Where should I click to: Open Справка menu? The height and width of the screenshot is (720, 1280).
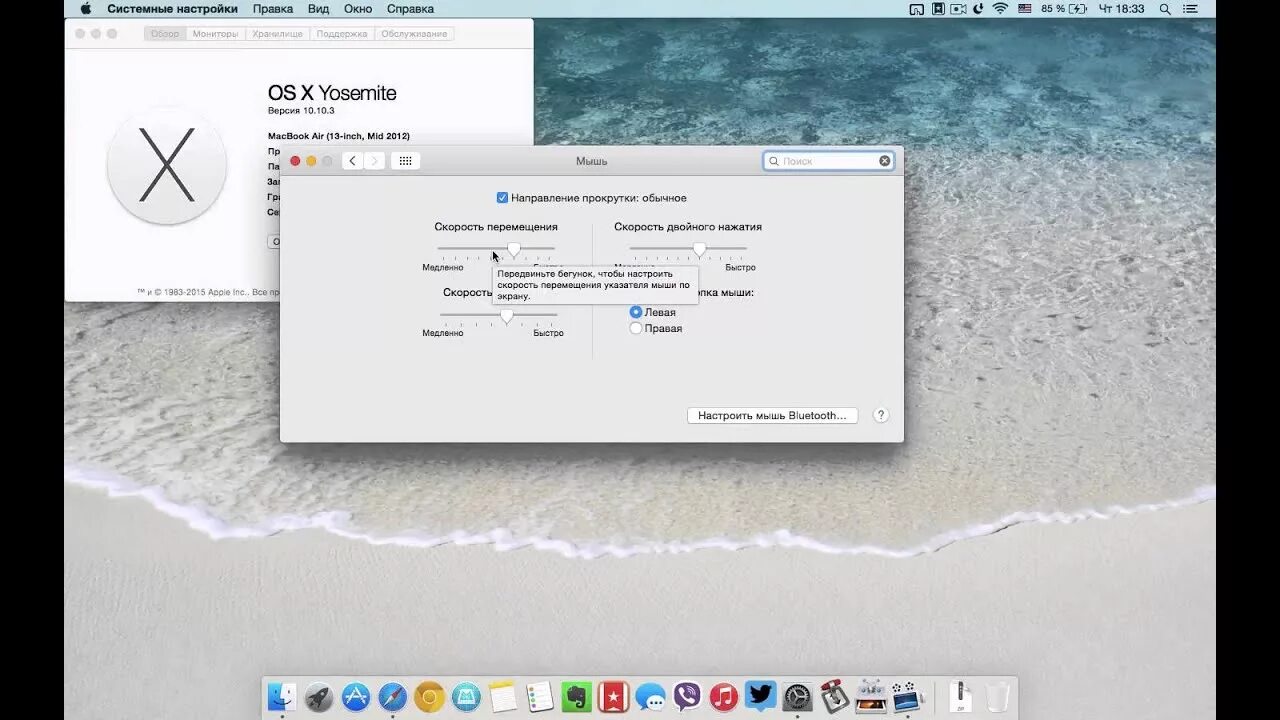point(410,9)
